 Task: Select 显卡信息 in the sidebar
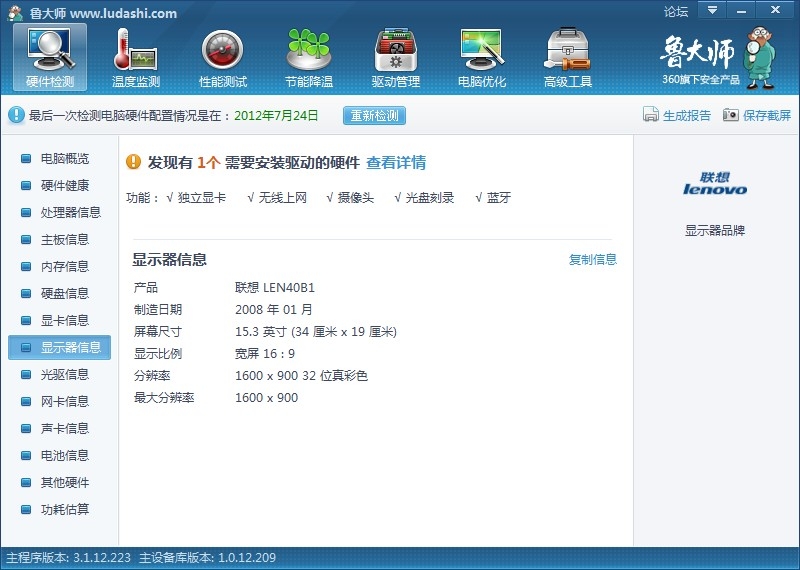click(x=64, y=320)
